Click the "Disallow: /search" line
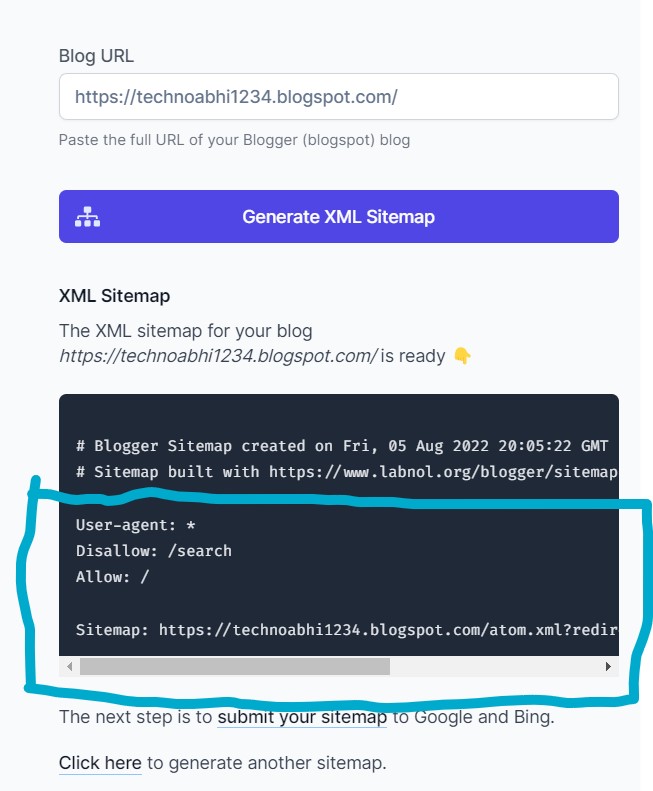The height and width of the screenshot is (791, 653). (153, 551)
